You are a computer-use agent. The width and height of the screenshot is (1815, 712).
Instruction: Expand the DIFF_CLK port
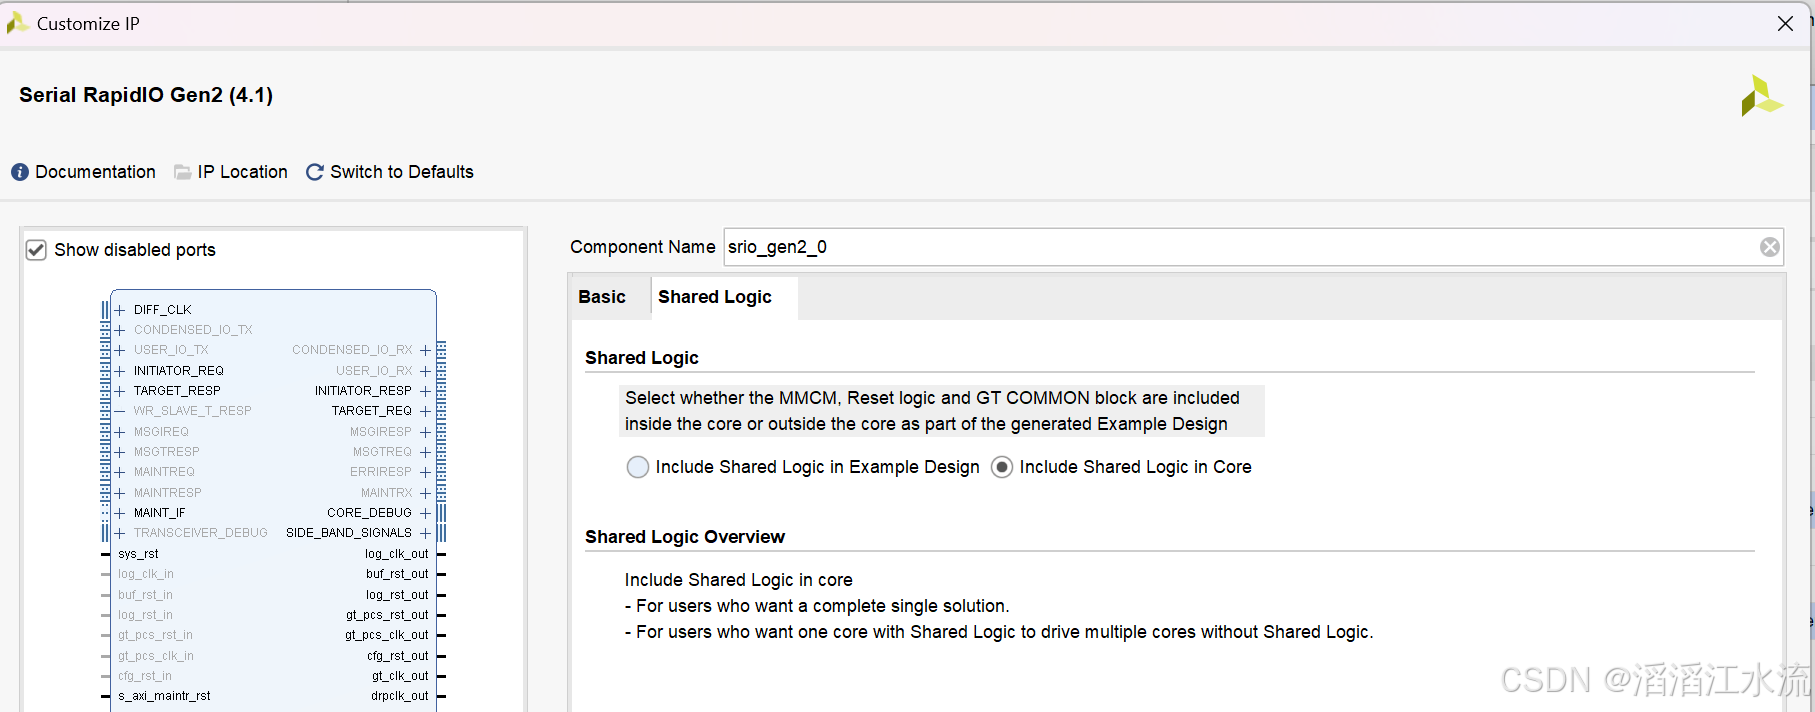click(x=120, y=310)
